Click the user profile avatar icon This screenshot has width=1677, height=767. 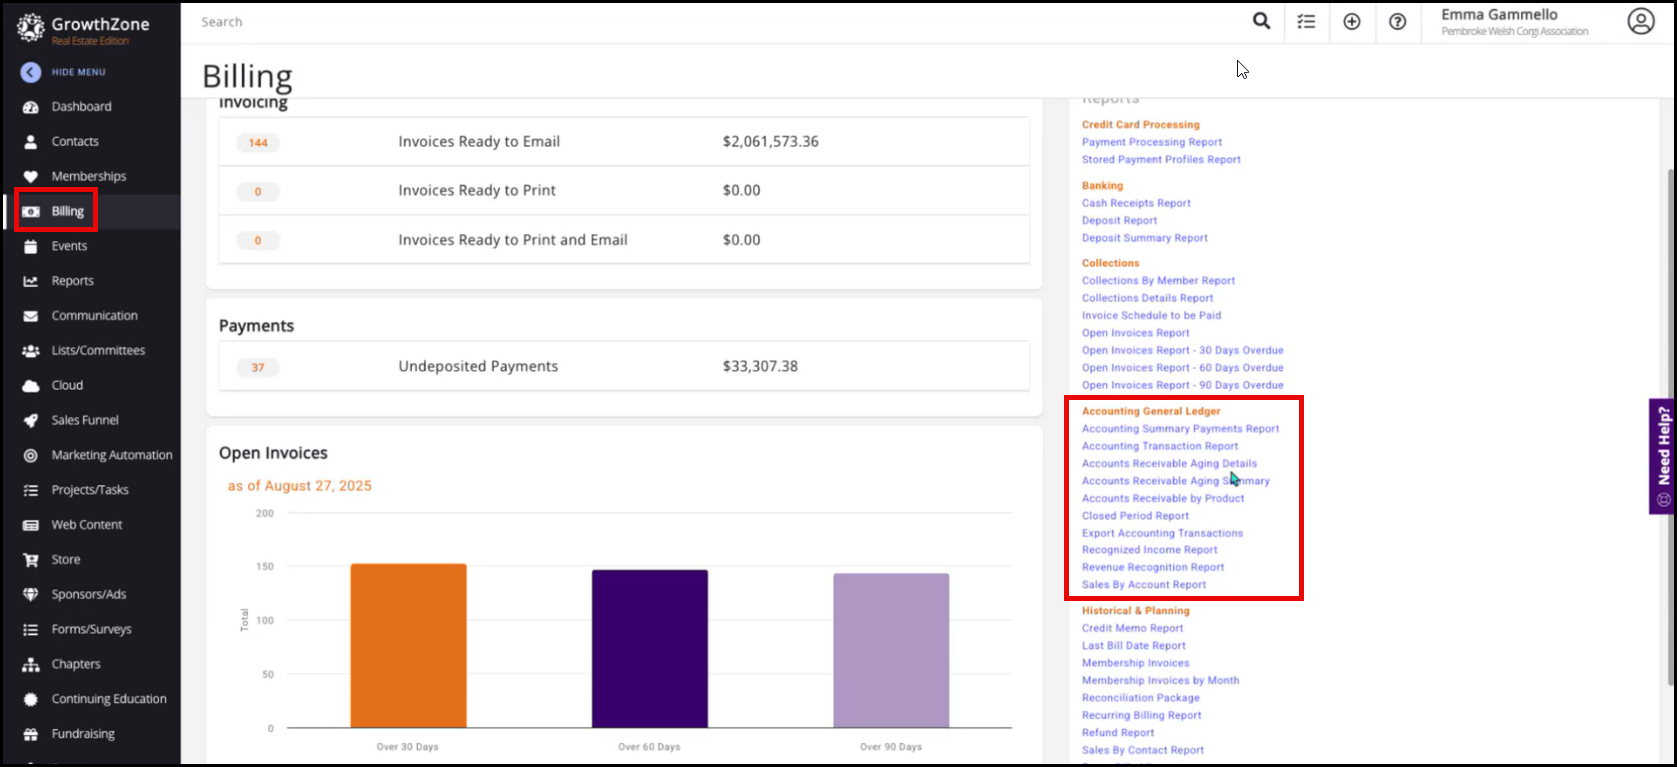click(1641, 22)
